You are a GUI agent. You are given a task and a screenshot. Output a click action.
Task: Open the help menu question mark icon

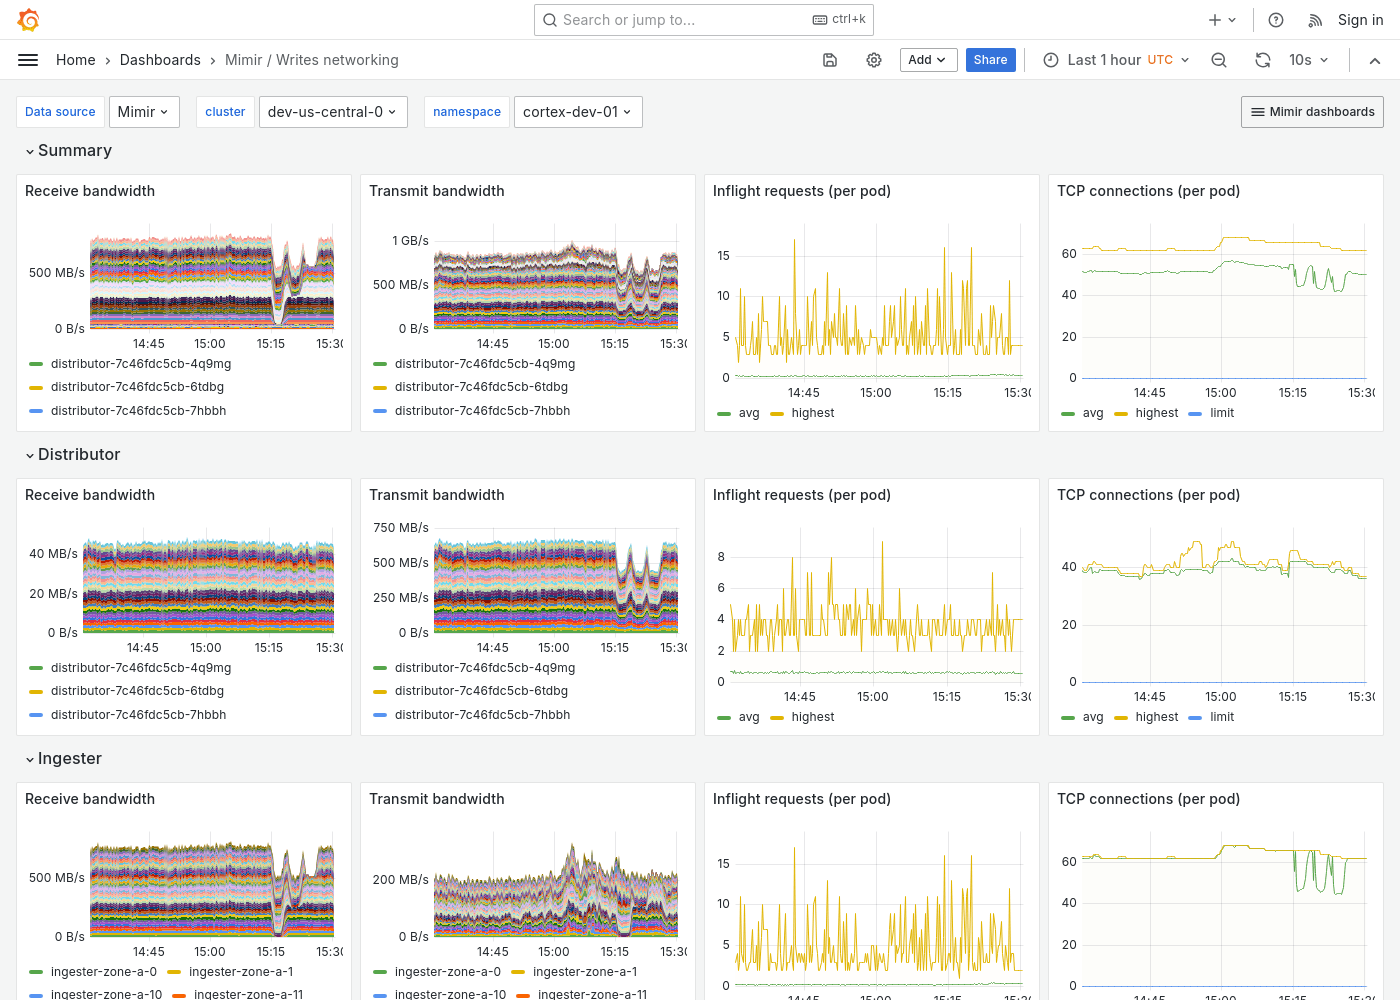point(1275,19)
